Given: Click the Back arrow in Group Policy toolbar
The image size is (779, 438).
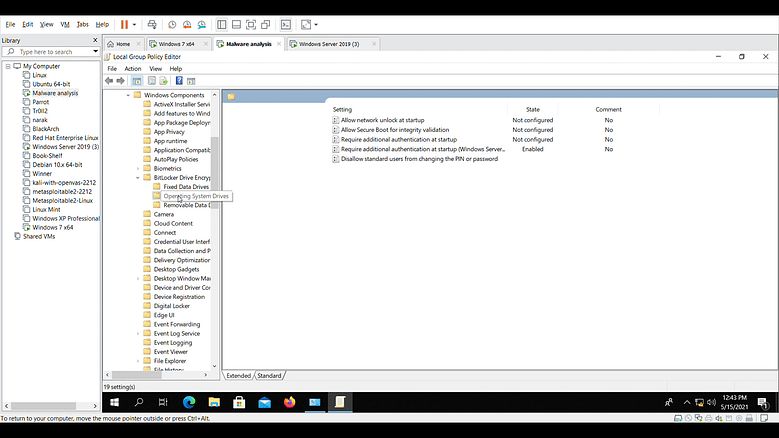Looking at the screenshot, I should click(x=109, y=81).
